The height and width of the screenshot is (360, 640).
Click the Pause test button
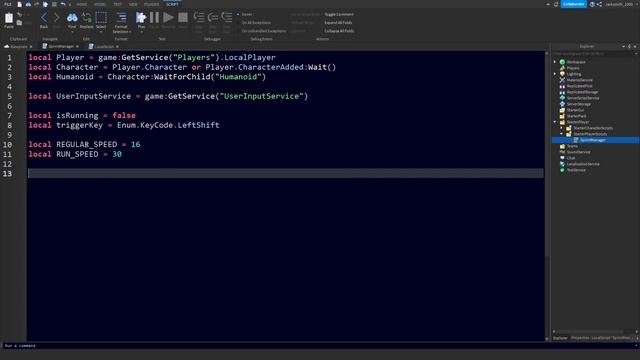coord(154,17)
